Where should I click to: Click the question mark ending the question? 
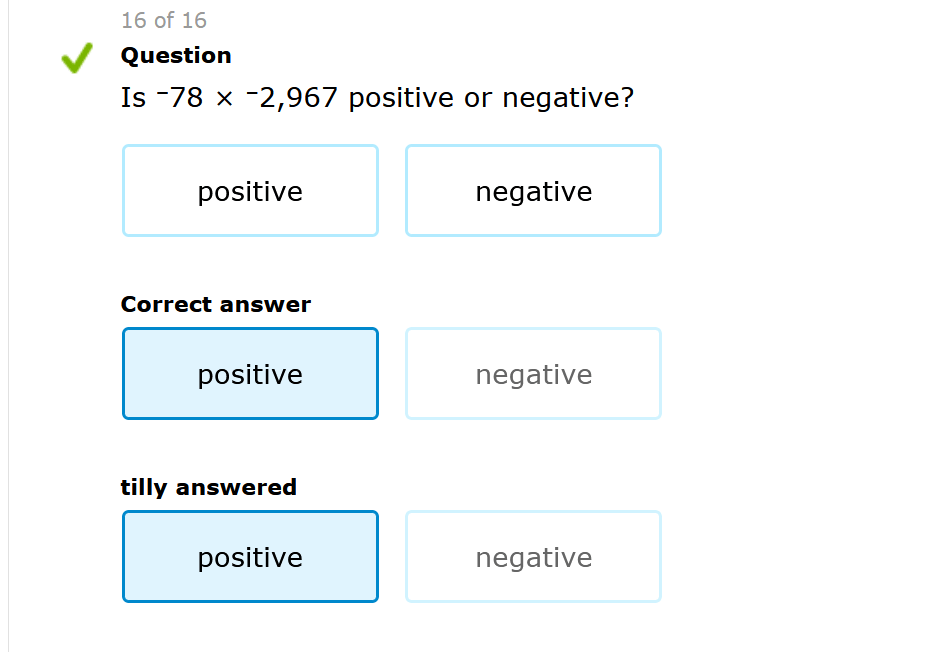pos(627,98)
